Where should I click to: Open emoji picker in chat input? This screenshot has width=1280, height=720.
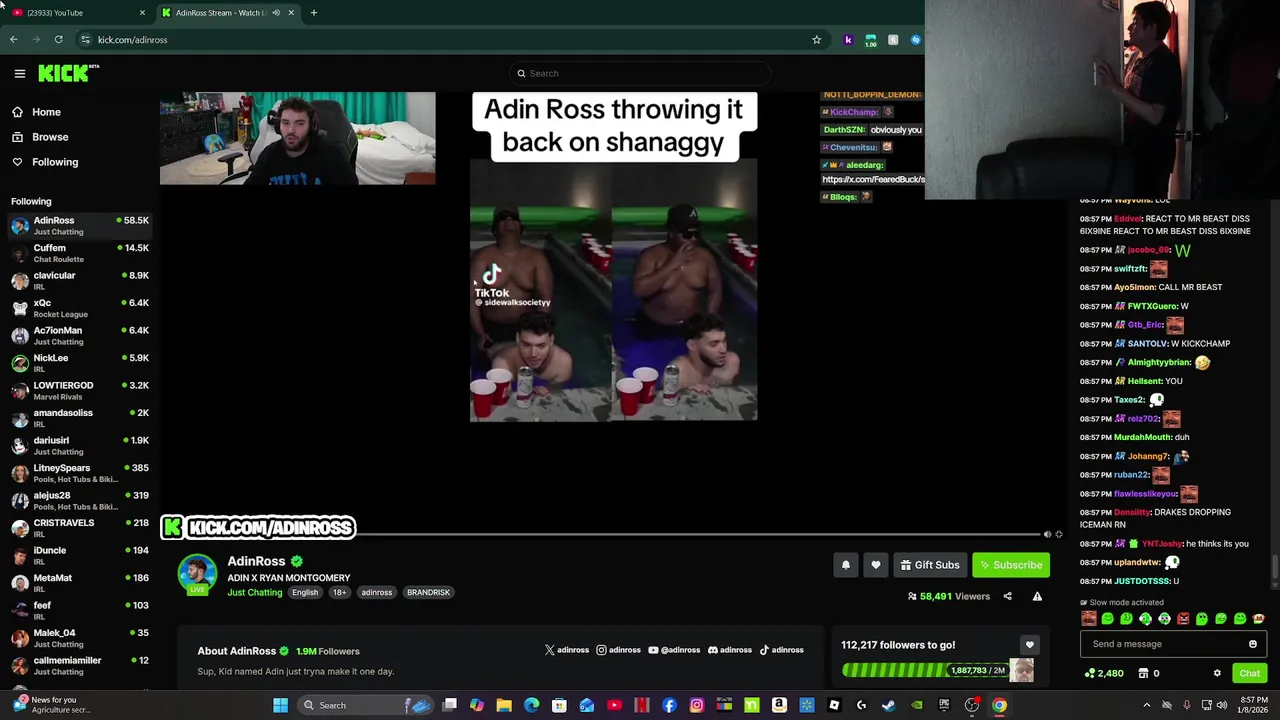click(x=1253, y=644)
